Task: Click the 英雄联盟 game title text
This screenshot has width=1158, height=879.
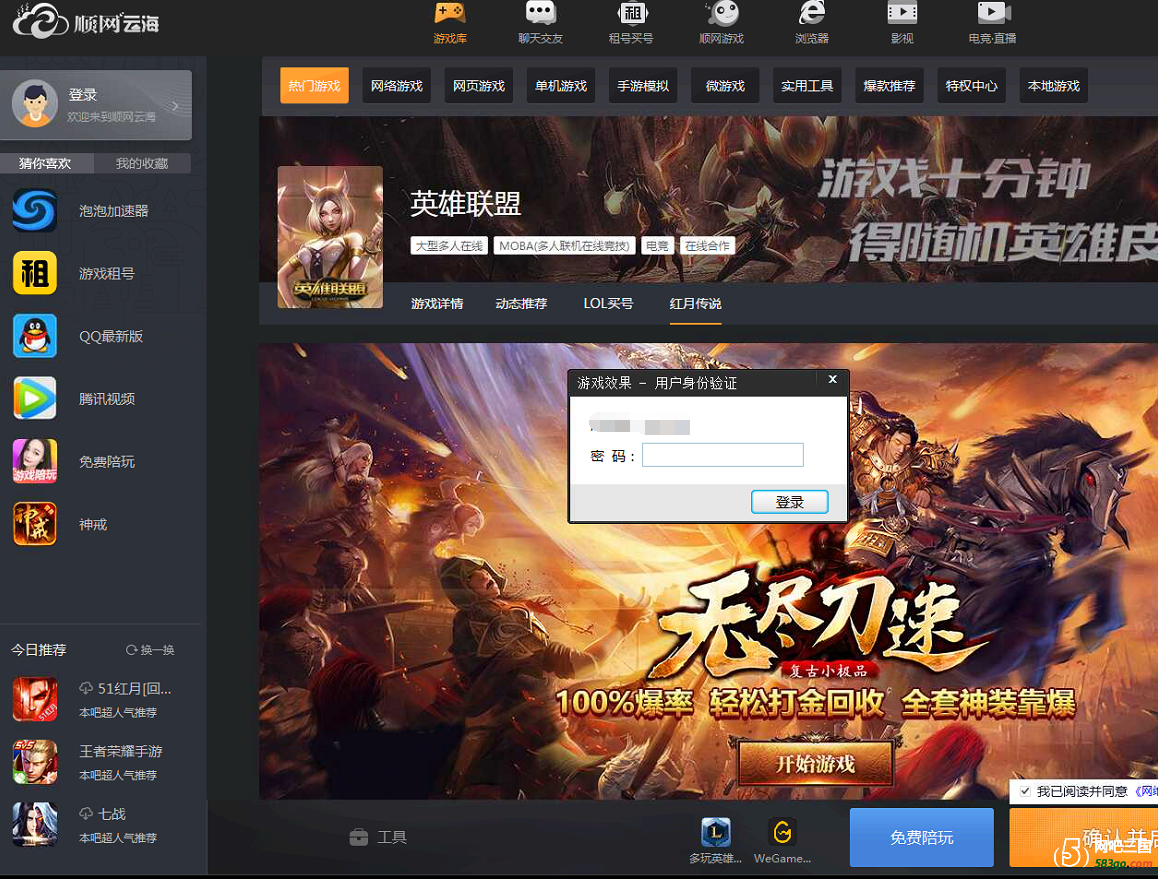Action: pos(466,204)
